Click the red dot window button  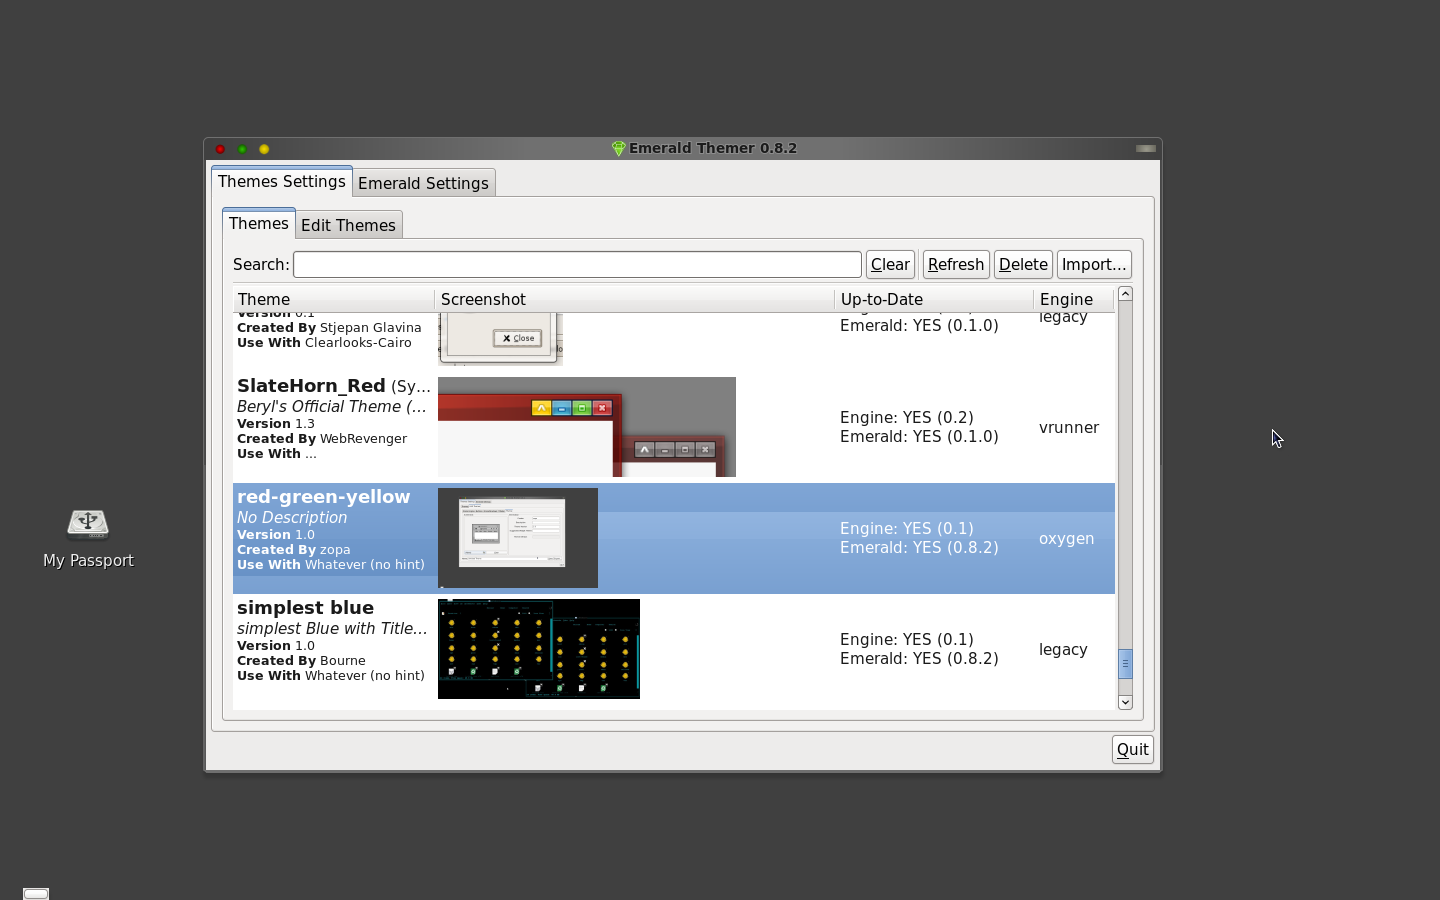(220, 149)
